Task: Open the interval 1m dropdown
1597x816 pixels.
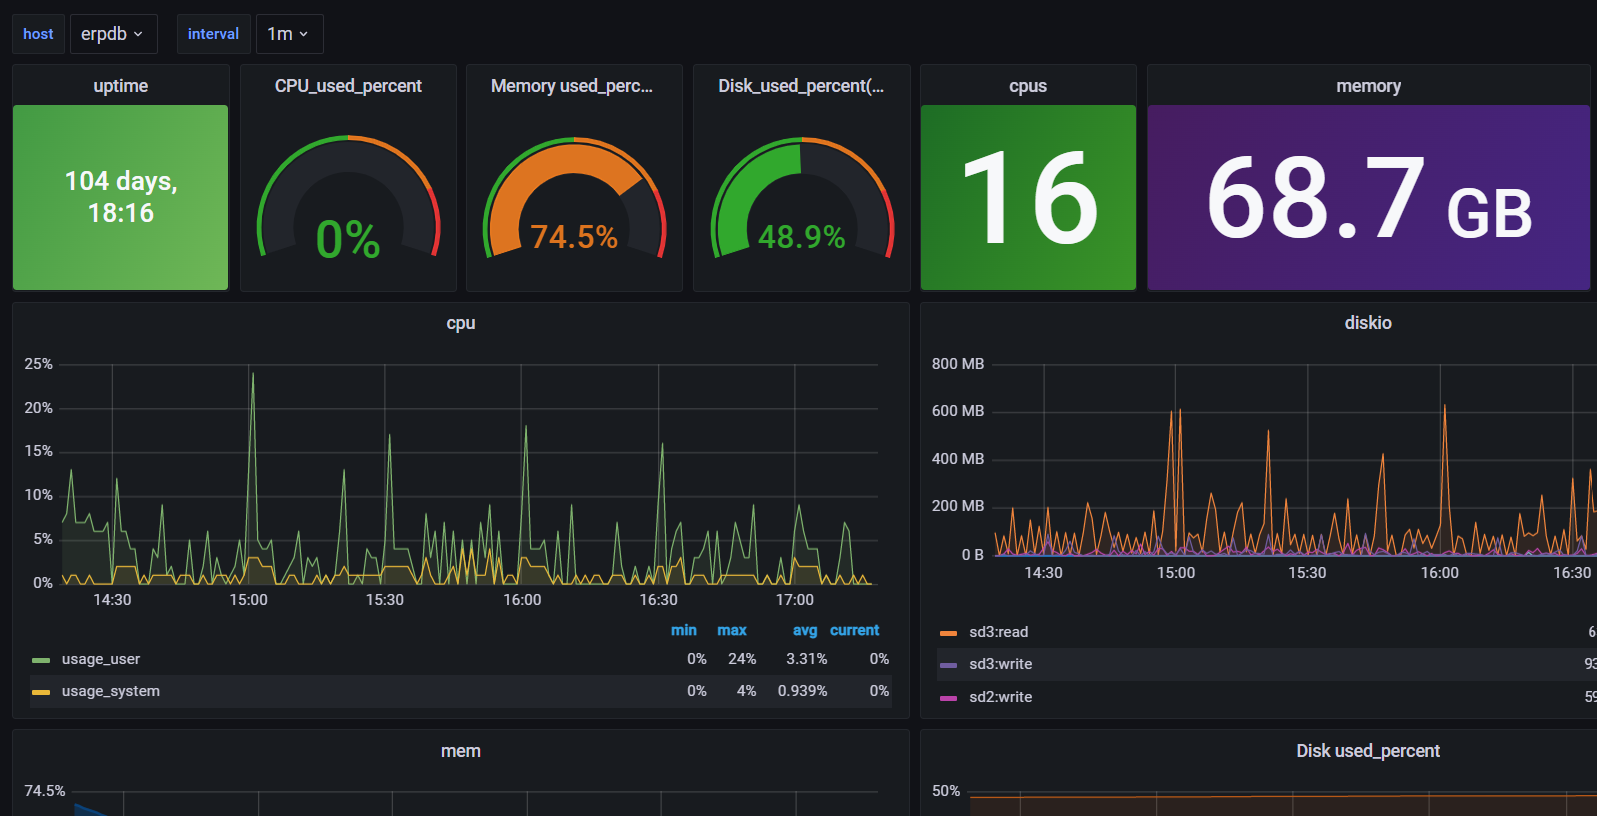Action: point(289,34)
